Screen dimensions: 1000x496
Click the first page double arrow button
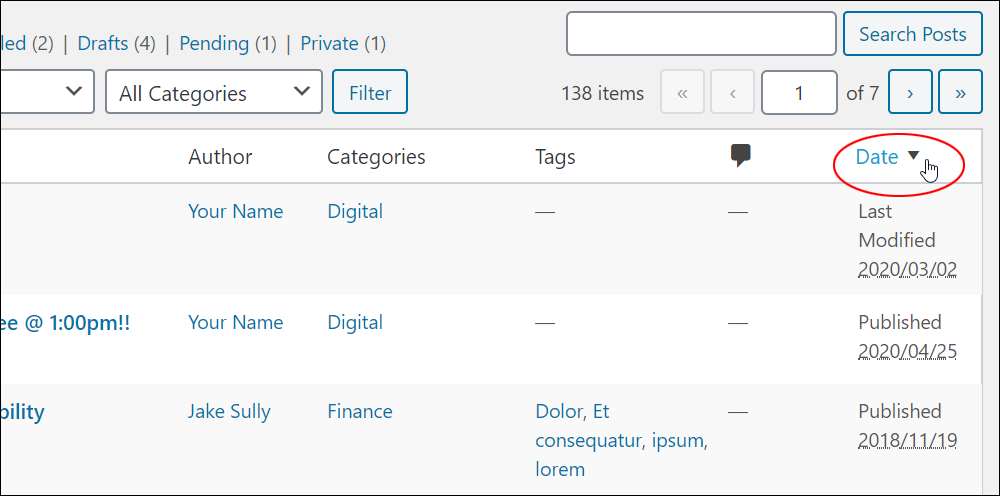pos(682,92)
